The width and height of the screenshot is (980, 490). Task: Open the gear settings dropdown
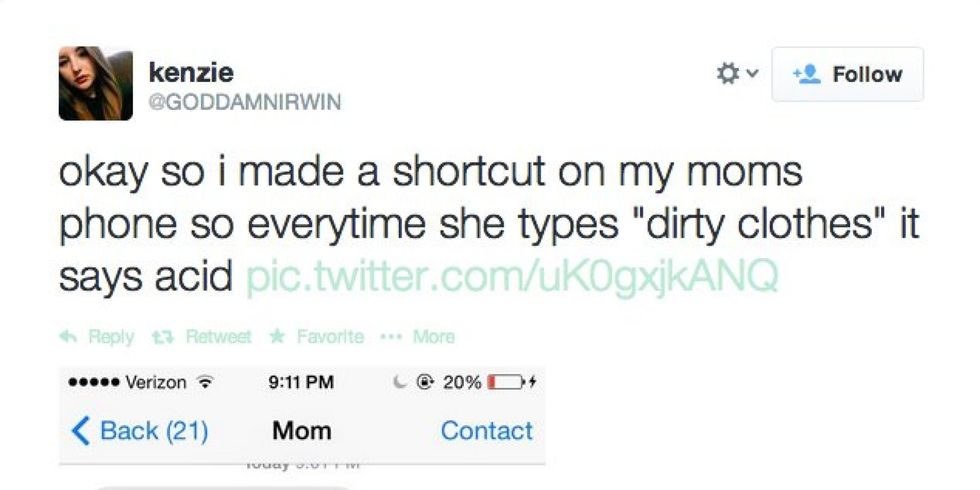[x=737, y=74]
